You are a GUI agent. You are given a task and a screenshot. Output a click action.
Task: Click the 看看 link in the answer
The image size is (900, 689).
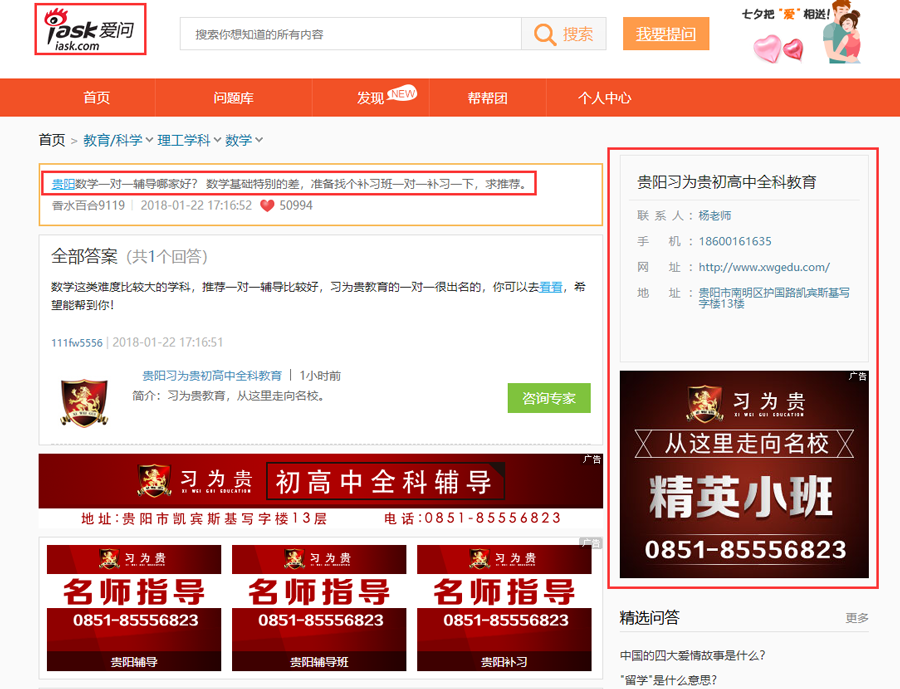550,287
